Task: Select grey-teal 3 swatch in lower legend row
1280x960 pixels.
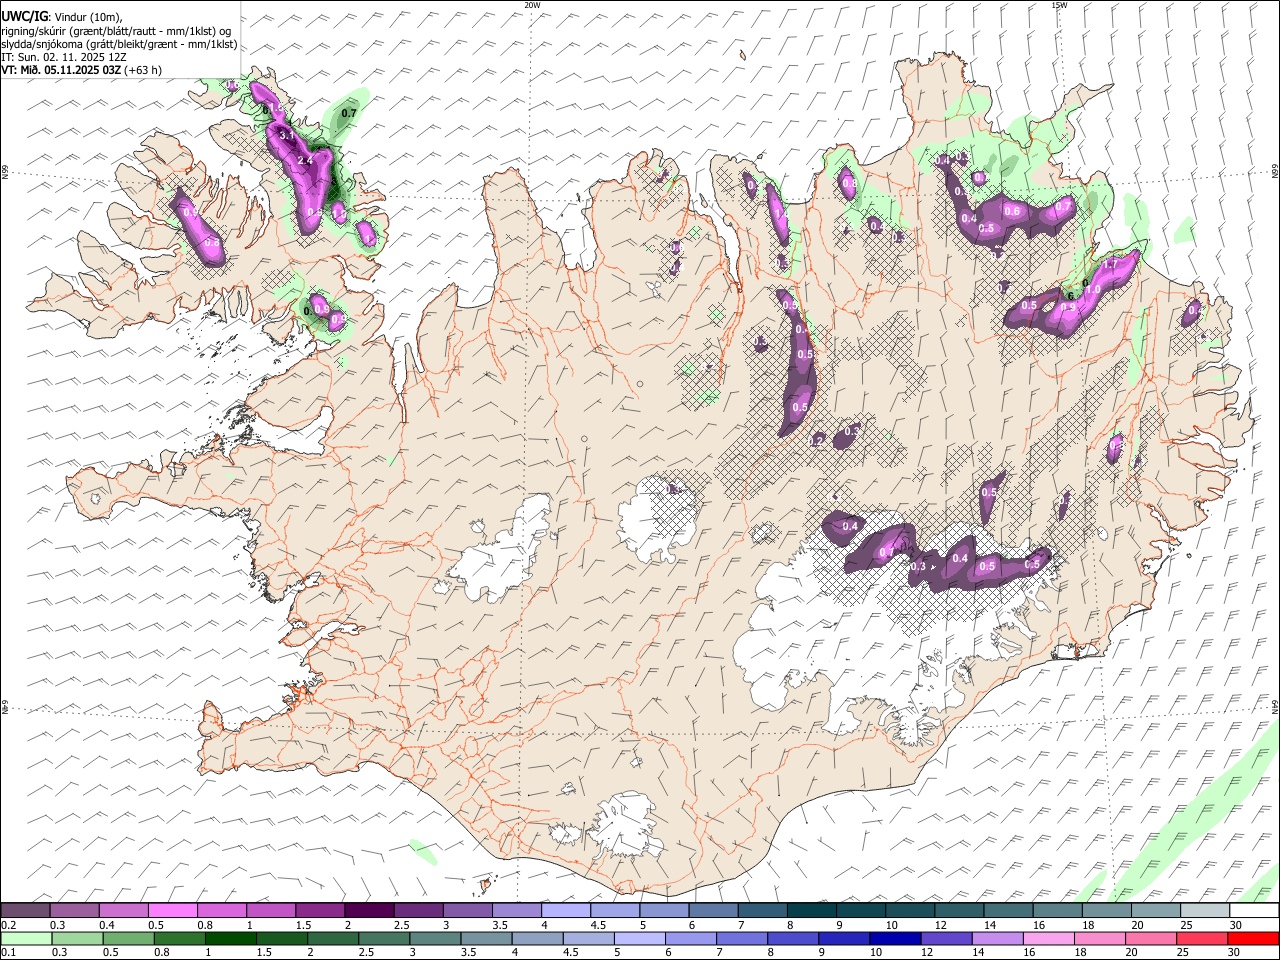Action: [435, 938]
